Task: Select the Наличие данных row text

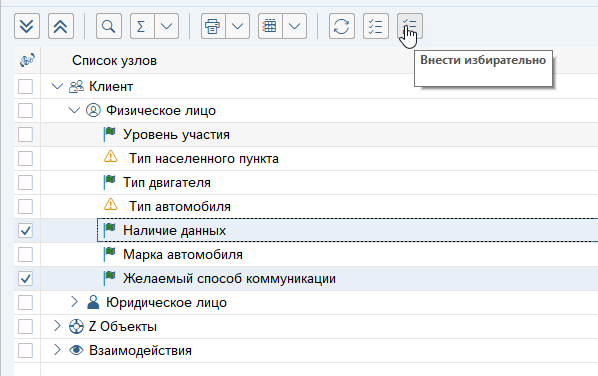Action: pos(174,231)
